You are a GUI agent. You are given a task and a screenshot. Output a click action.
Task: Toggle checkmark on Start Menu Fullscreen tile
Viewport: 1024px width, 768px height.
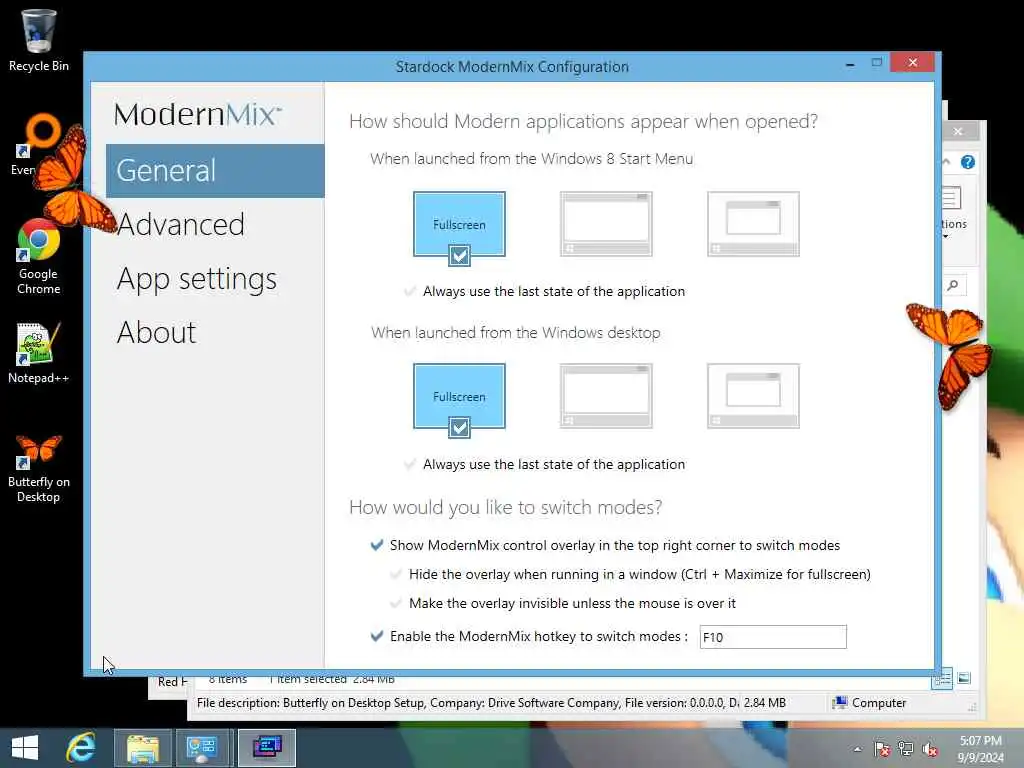(x=459, y=255)
